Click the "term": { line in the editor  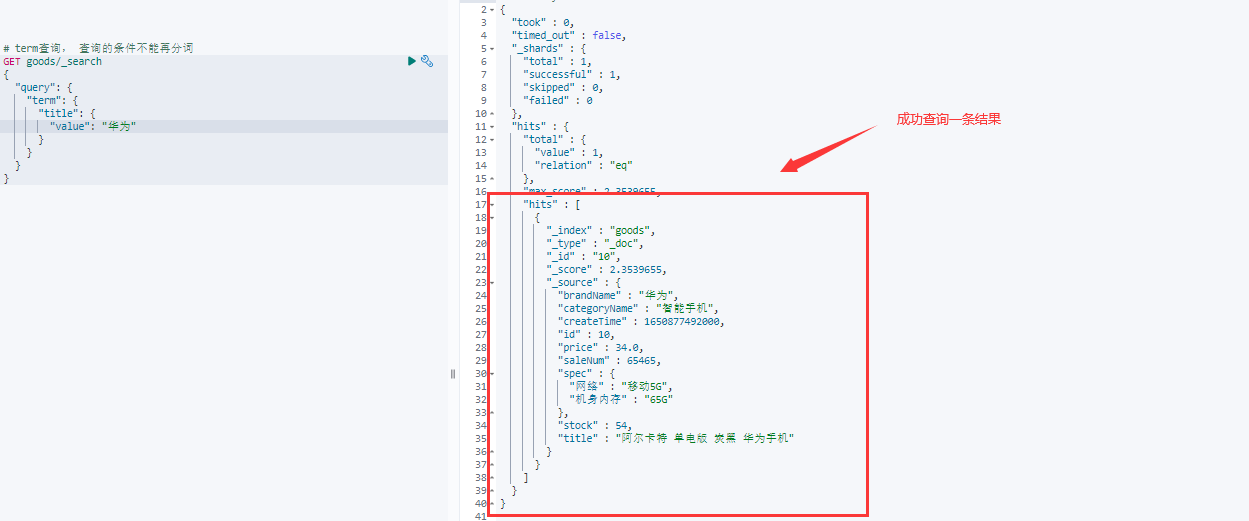53,100
